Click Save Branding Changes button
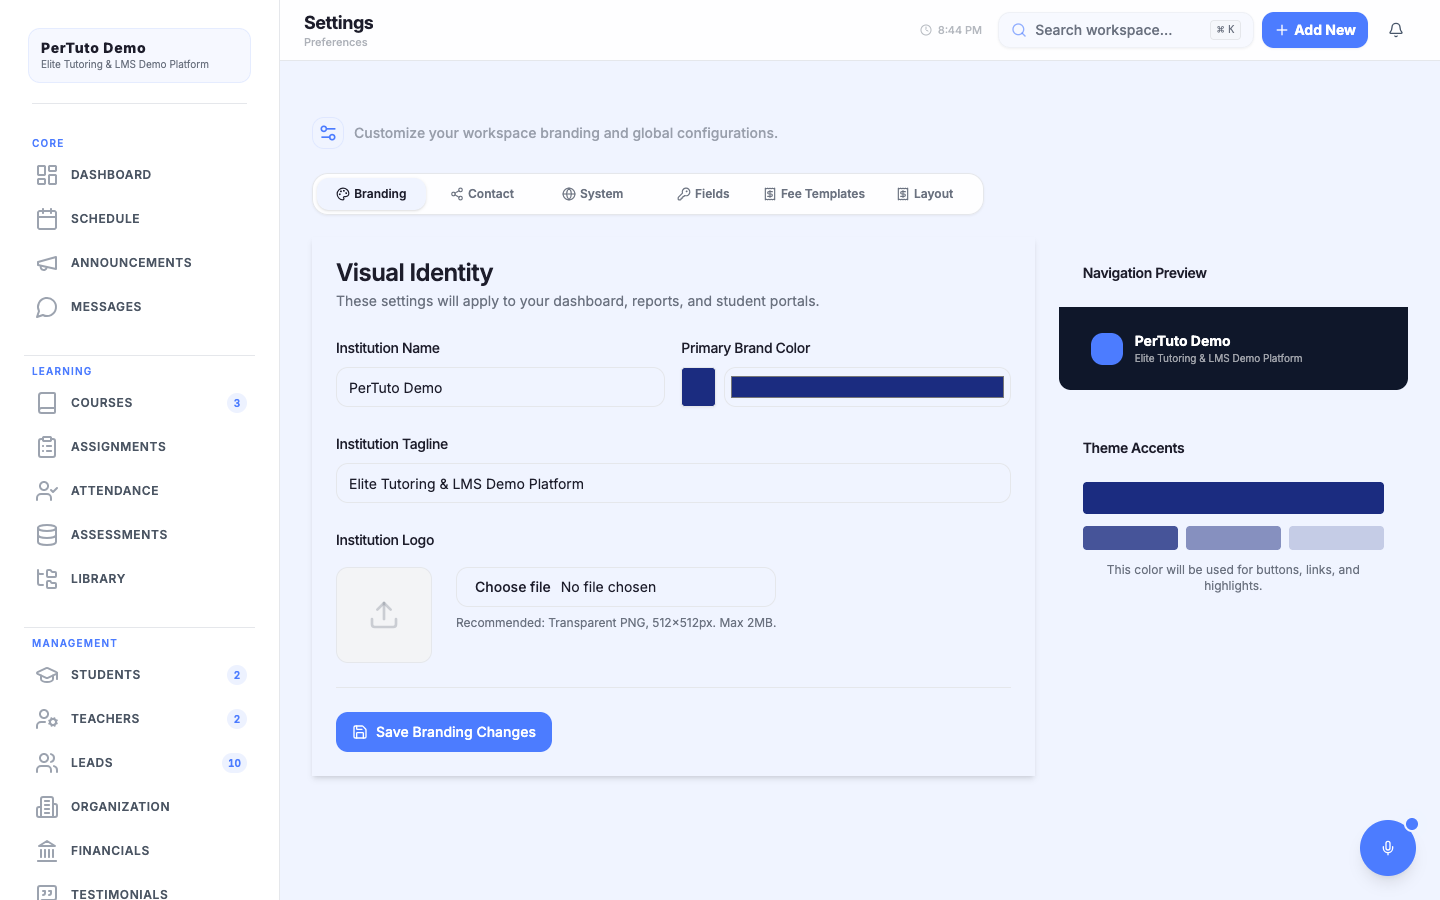This screenshot has height=900, width=1440. coord(444,732)
